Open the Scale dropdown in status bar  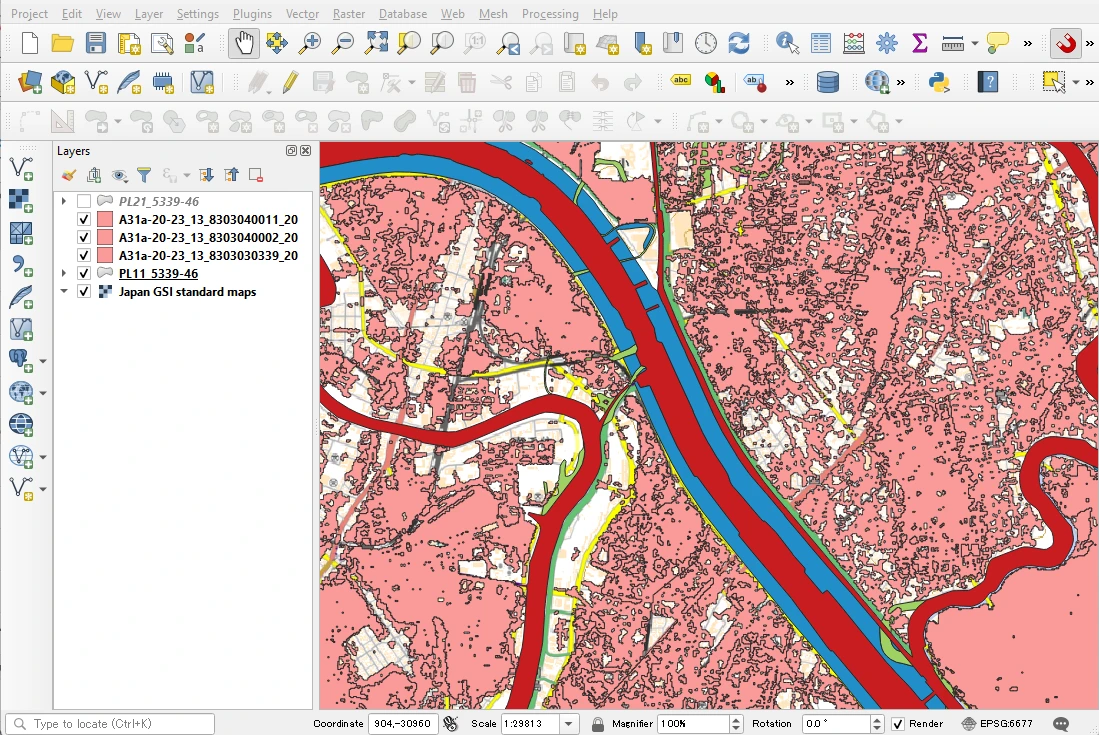click(566, 723)
